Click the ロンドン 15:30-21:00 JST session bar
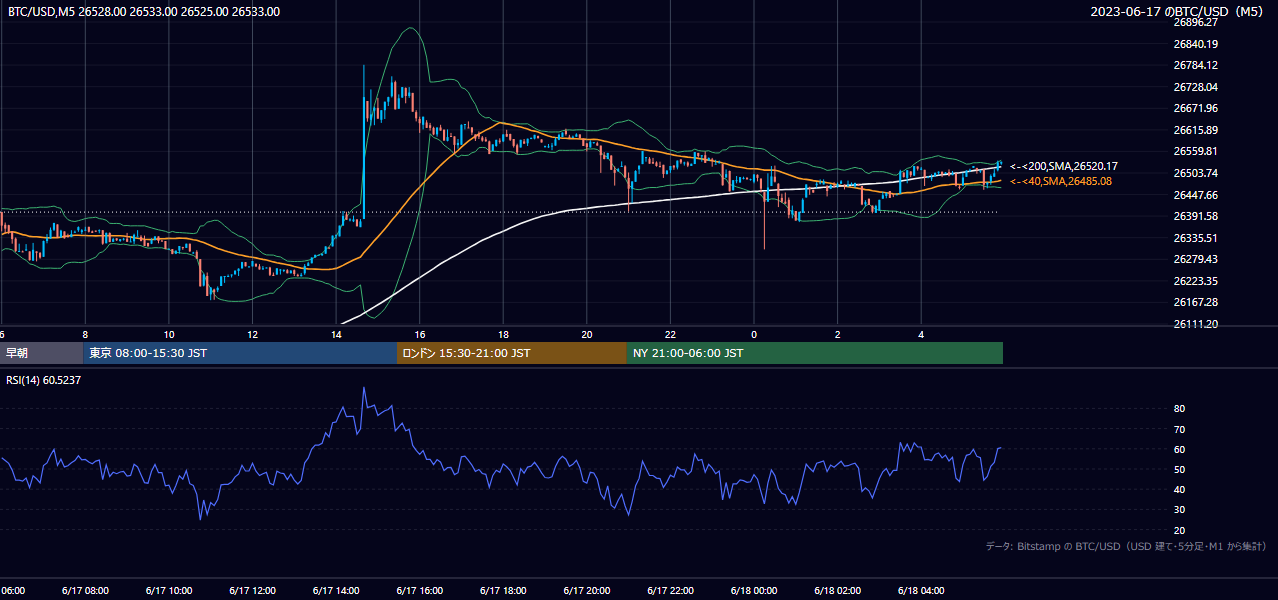 click(x=512, y=353)
